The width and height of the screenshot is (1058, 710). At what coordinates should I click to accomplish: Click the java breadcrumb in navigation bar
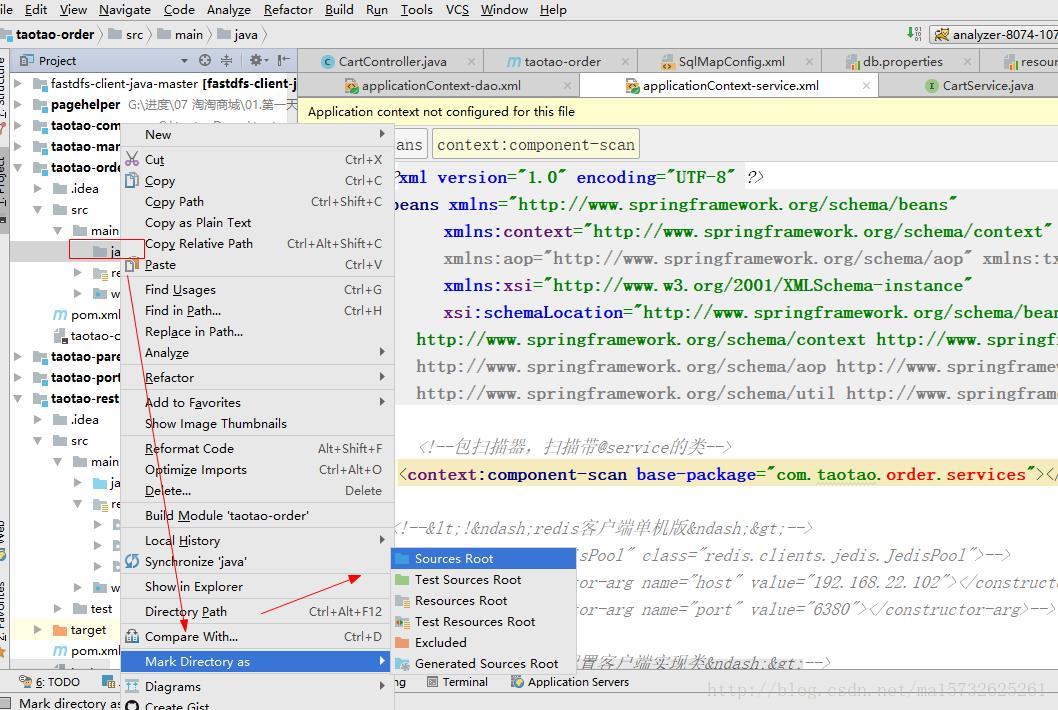238,34
